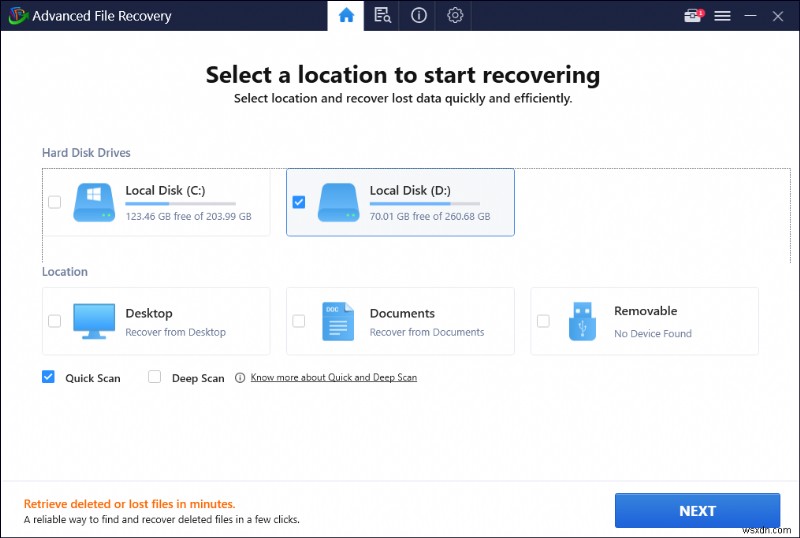This screenshot has height=538, width=800.
Task: Click the Location section heading
Action: coord(65,272)
